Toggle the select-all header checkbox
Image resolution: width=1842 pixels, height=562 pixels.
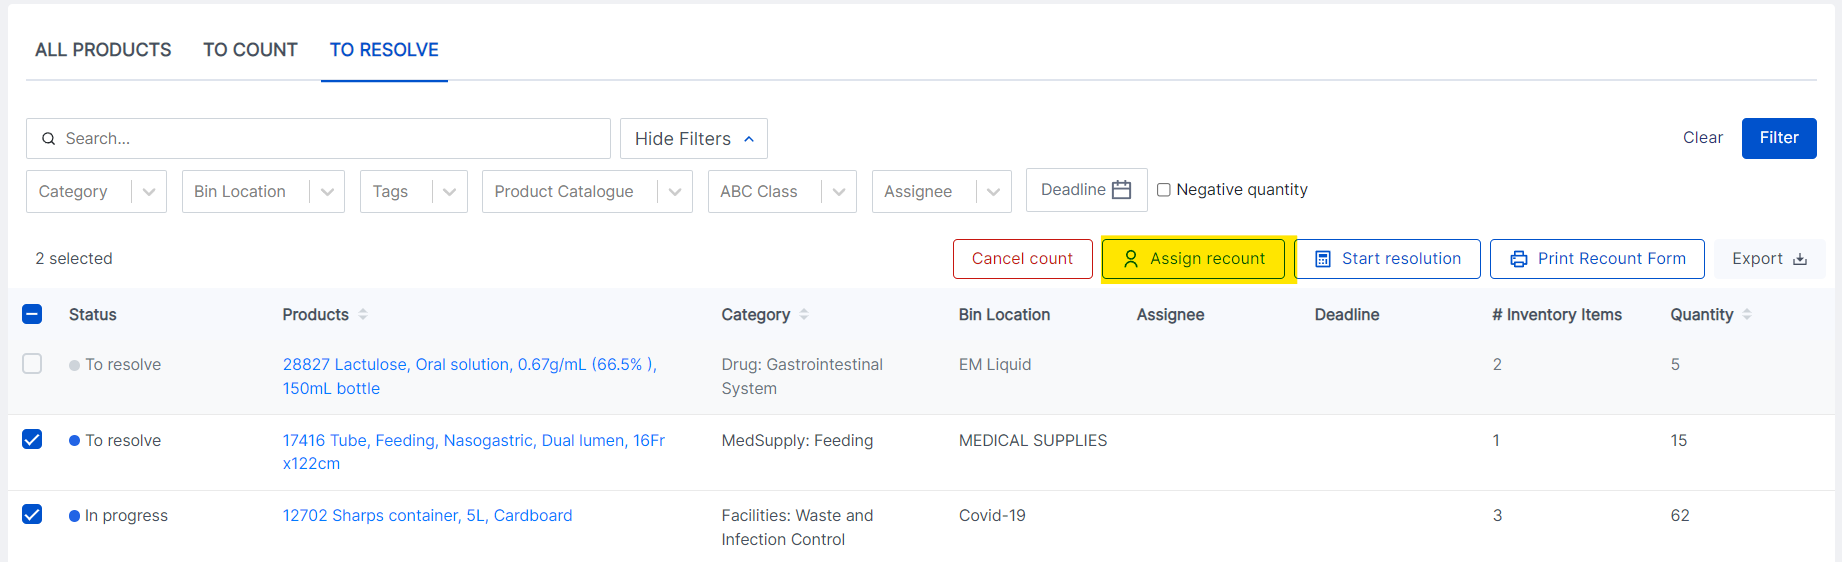click(x=32, y=314)
